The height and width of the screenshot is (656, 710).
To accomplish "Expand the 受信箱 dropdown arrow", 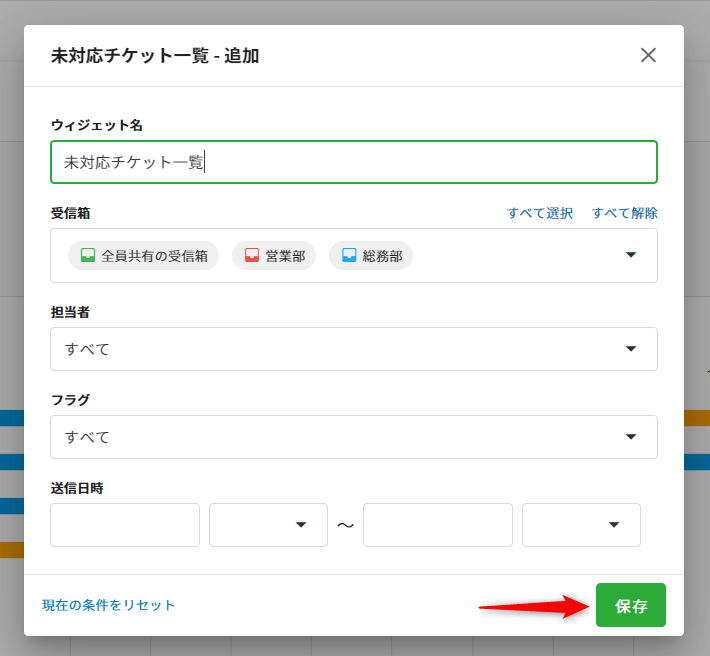I will tap(631, 255).
